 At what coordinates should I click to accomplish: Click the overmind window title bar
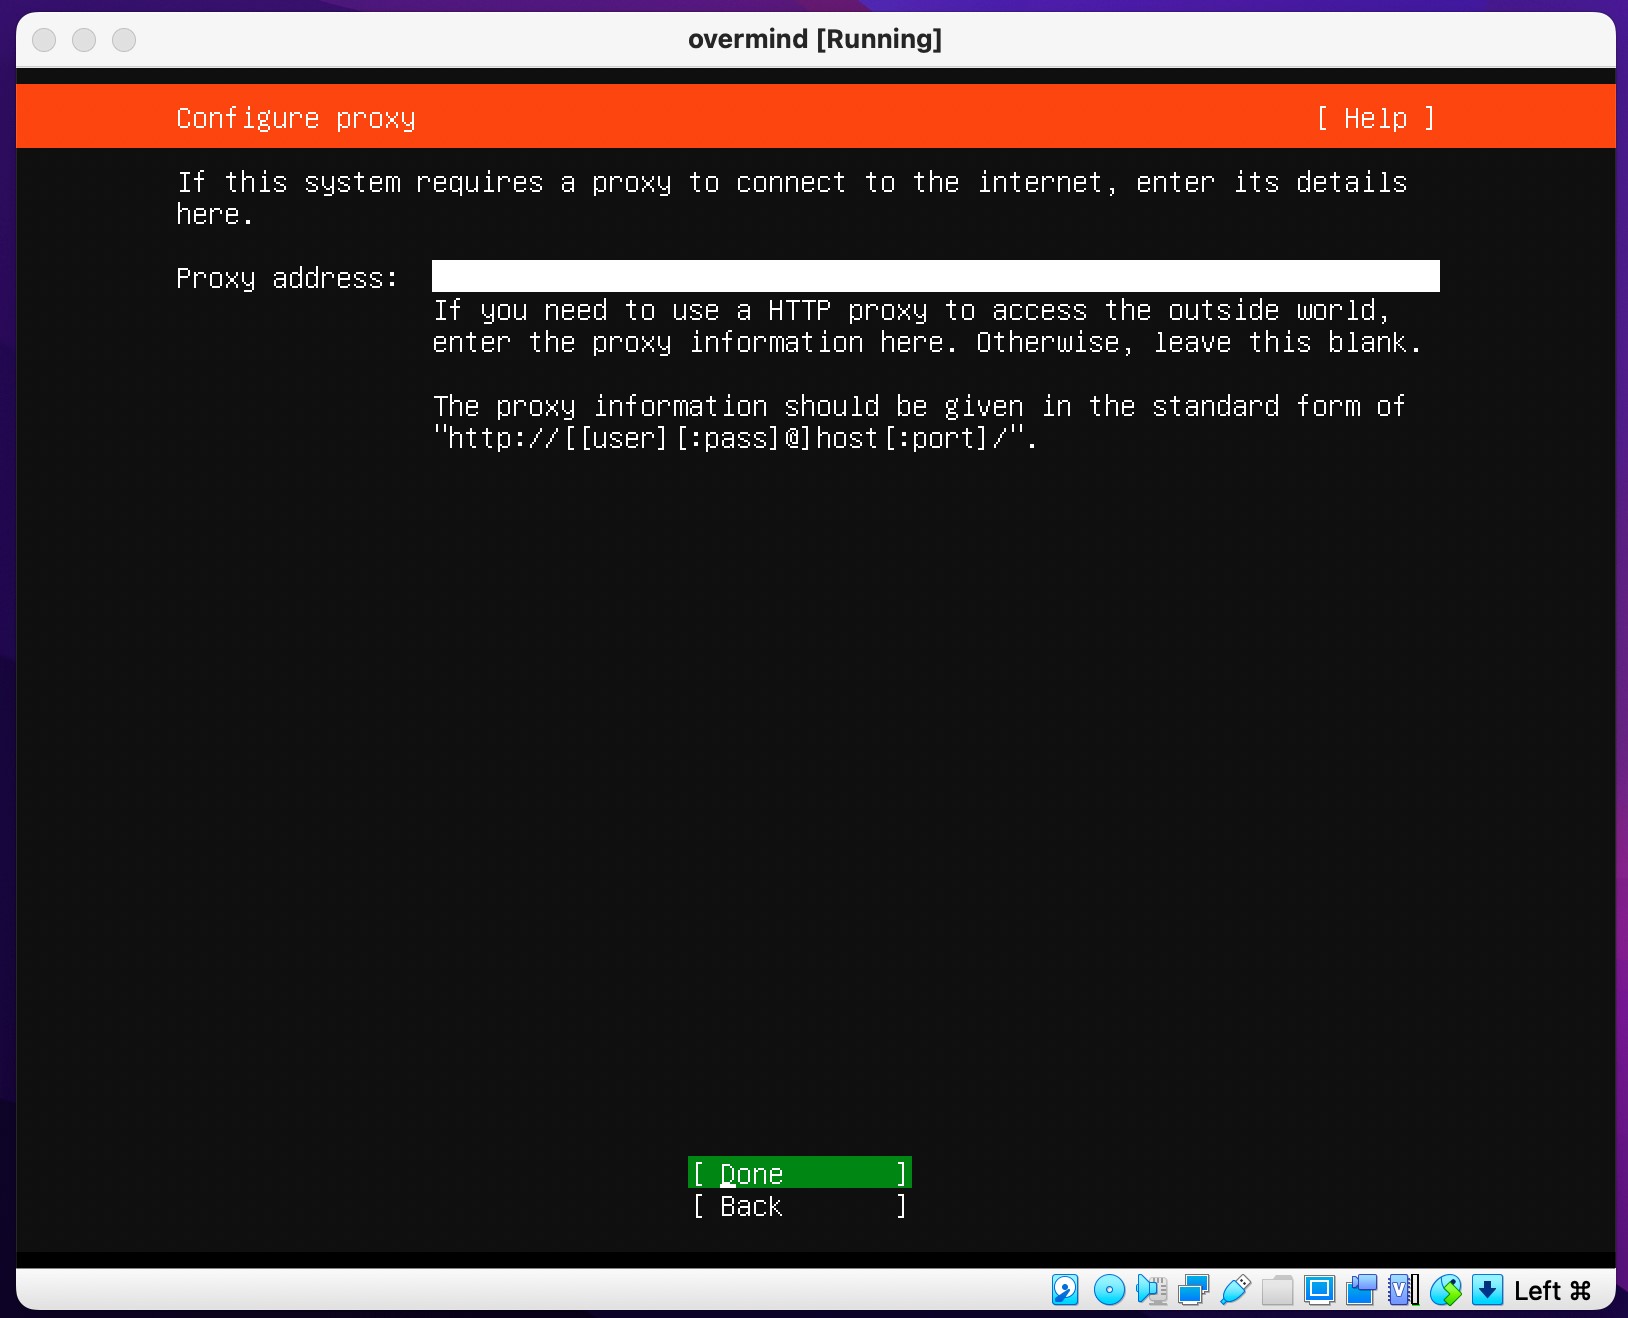pyautogui.click(x=814, y=40)
